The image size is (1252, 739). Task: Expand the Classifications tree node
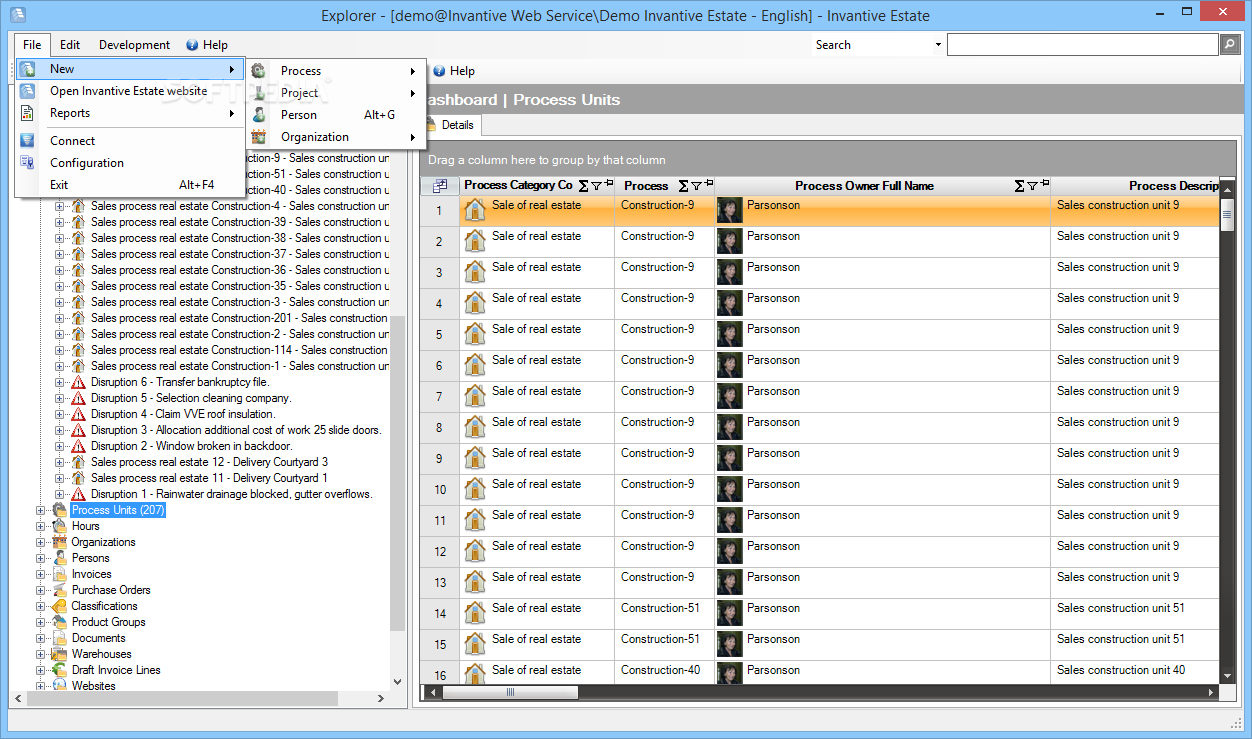click(x=41, y=606)
